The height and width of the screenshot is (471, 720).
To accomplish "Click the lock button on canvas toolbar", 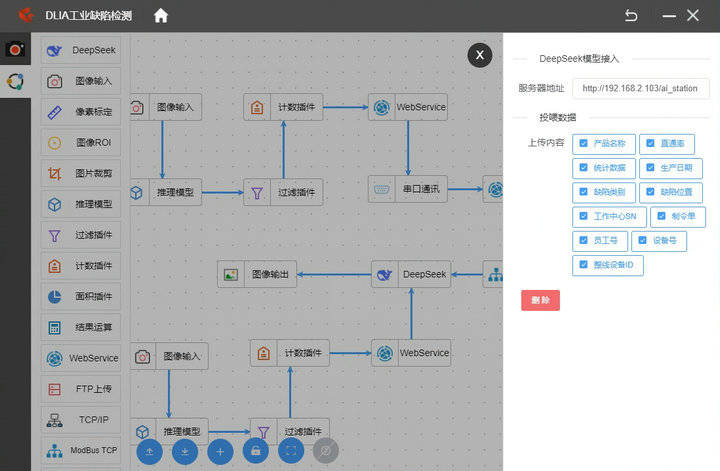I will 256,452.
